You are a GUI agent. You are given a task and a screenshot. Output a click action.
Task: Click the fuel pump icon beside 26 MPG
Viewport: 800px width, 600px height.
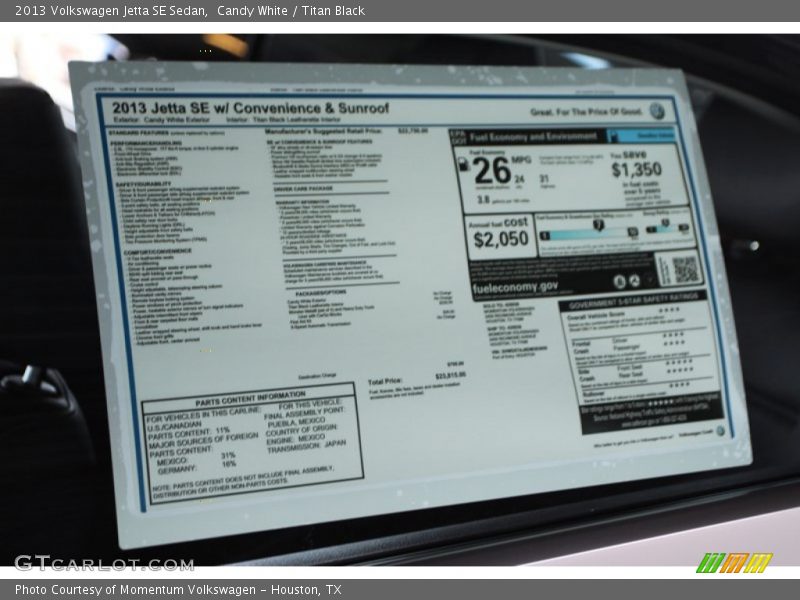(463, 164)
